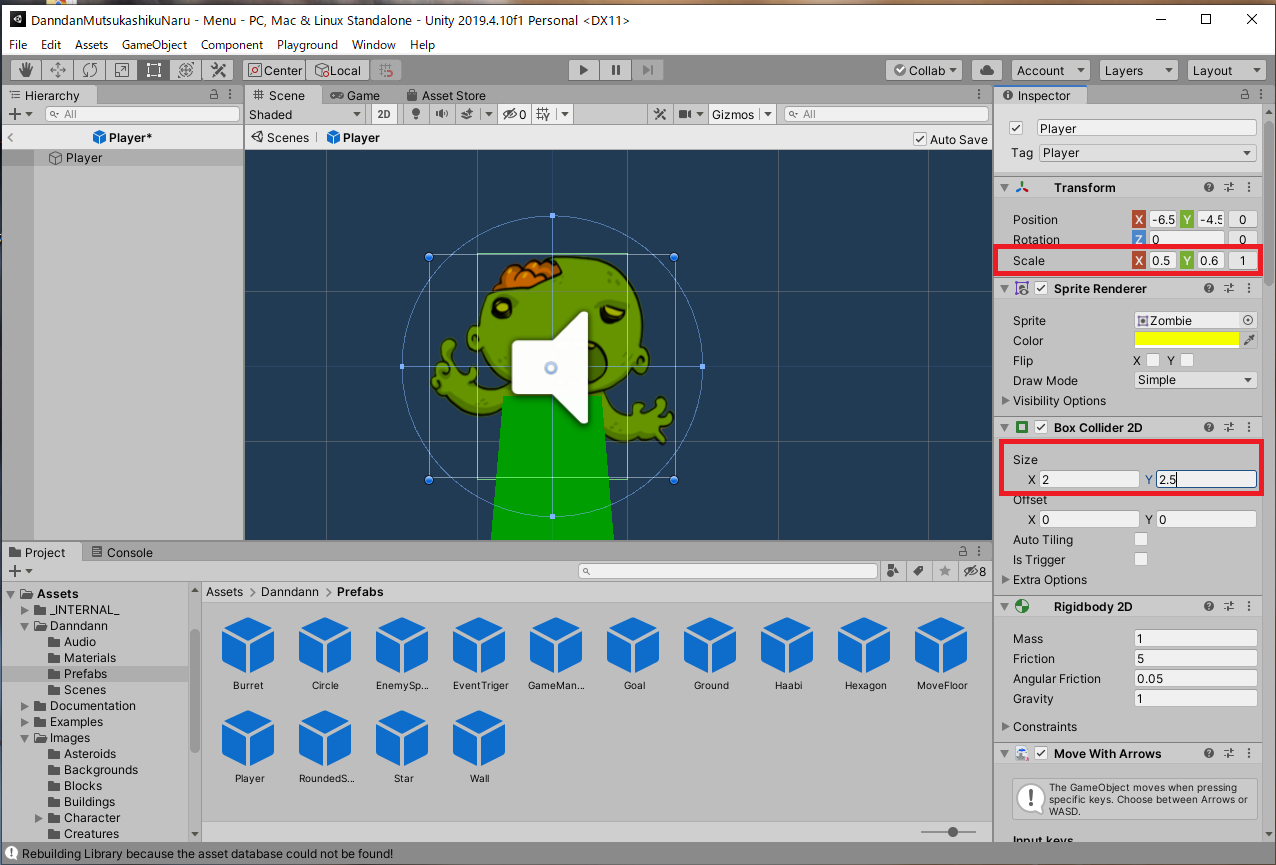Toggle scene lighting bulb icon
The height and width of the screenshot is (865, 1276).
[x=416, y=114]
